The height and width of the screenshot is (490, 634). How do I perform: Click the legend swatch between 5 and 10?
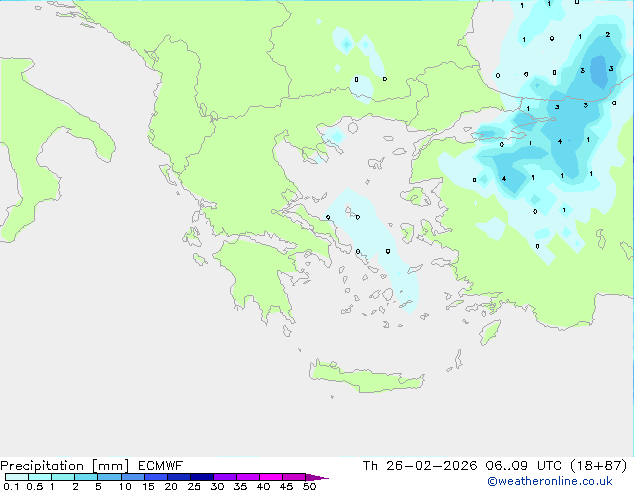[109, 477]
